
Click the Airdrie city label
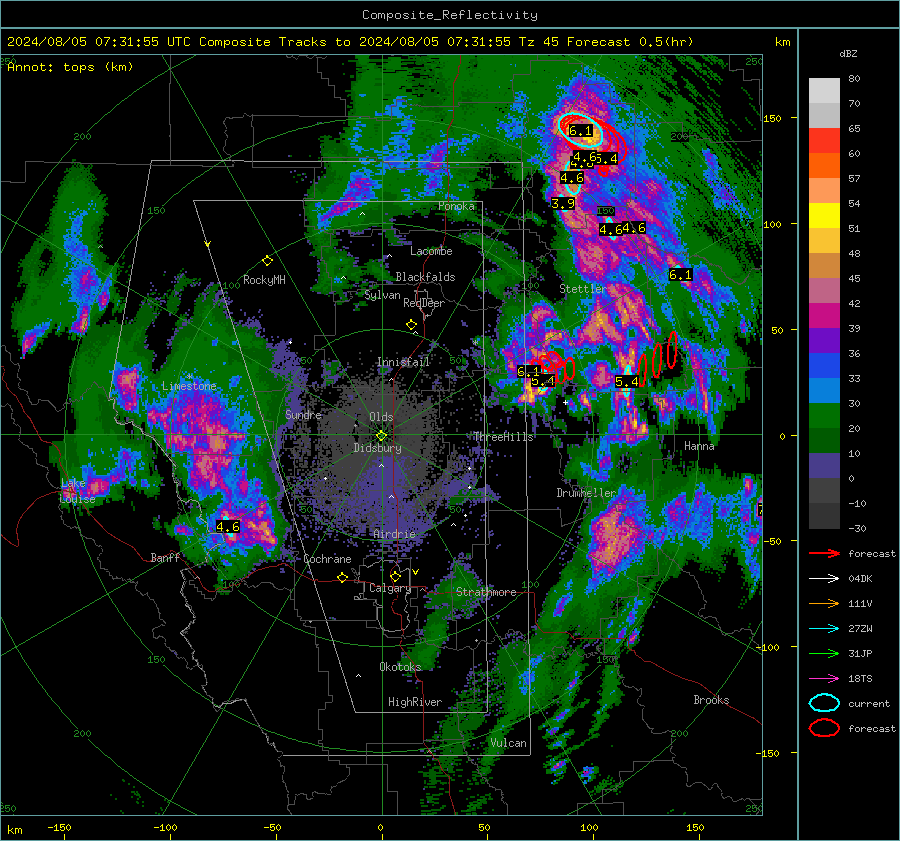tap(394, 534)
